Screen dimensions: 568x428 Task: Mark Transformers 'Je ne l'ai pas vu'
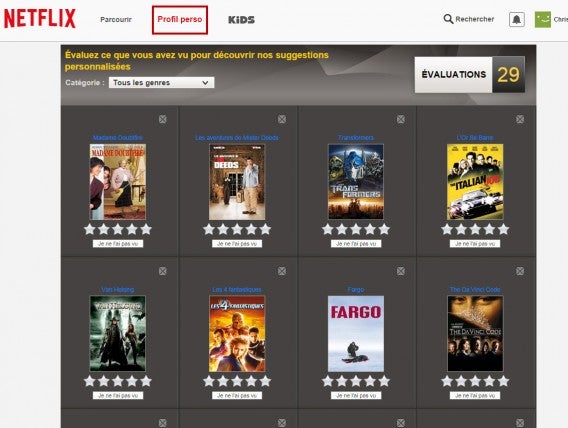point(356,244)
